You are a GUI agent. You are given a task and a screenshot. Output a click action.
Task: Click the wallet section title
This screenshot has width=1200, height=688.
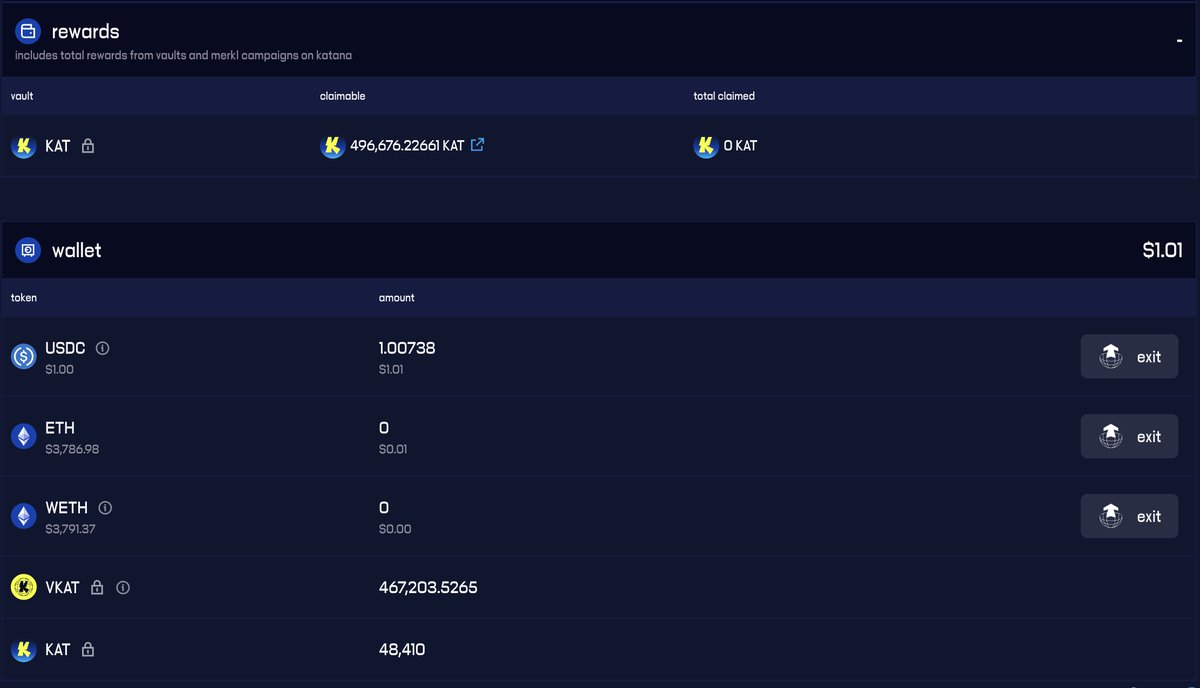tap(77, 250)
